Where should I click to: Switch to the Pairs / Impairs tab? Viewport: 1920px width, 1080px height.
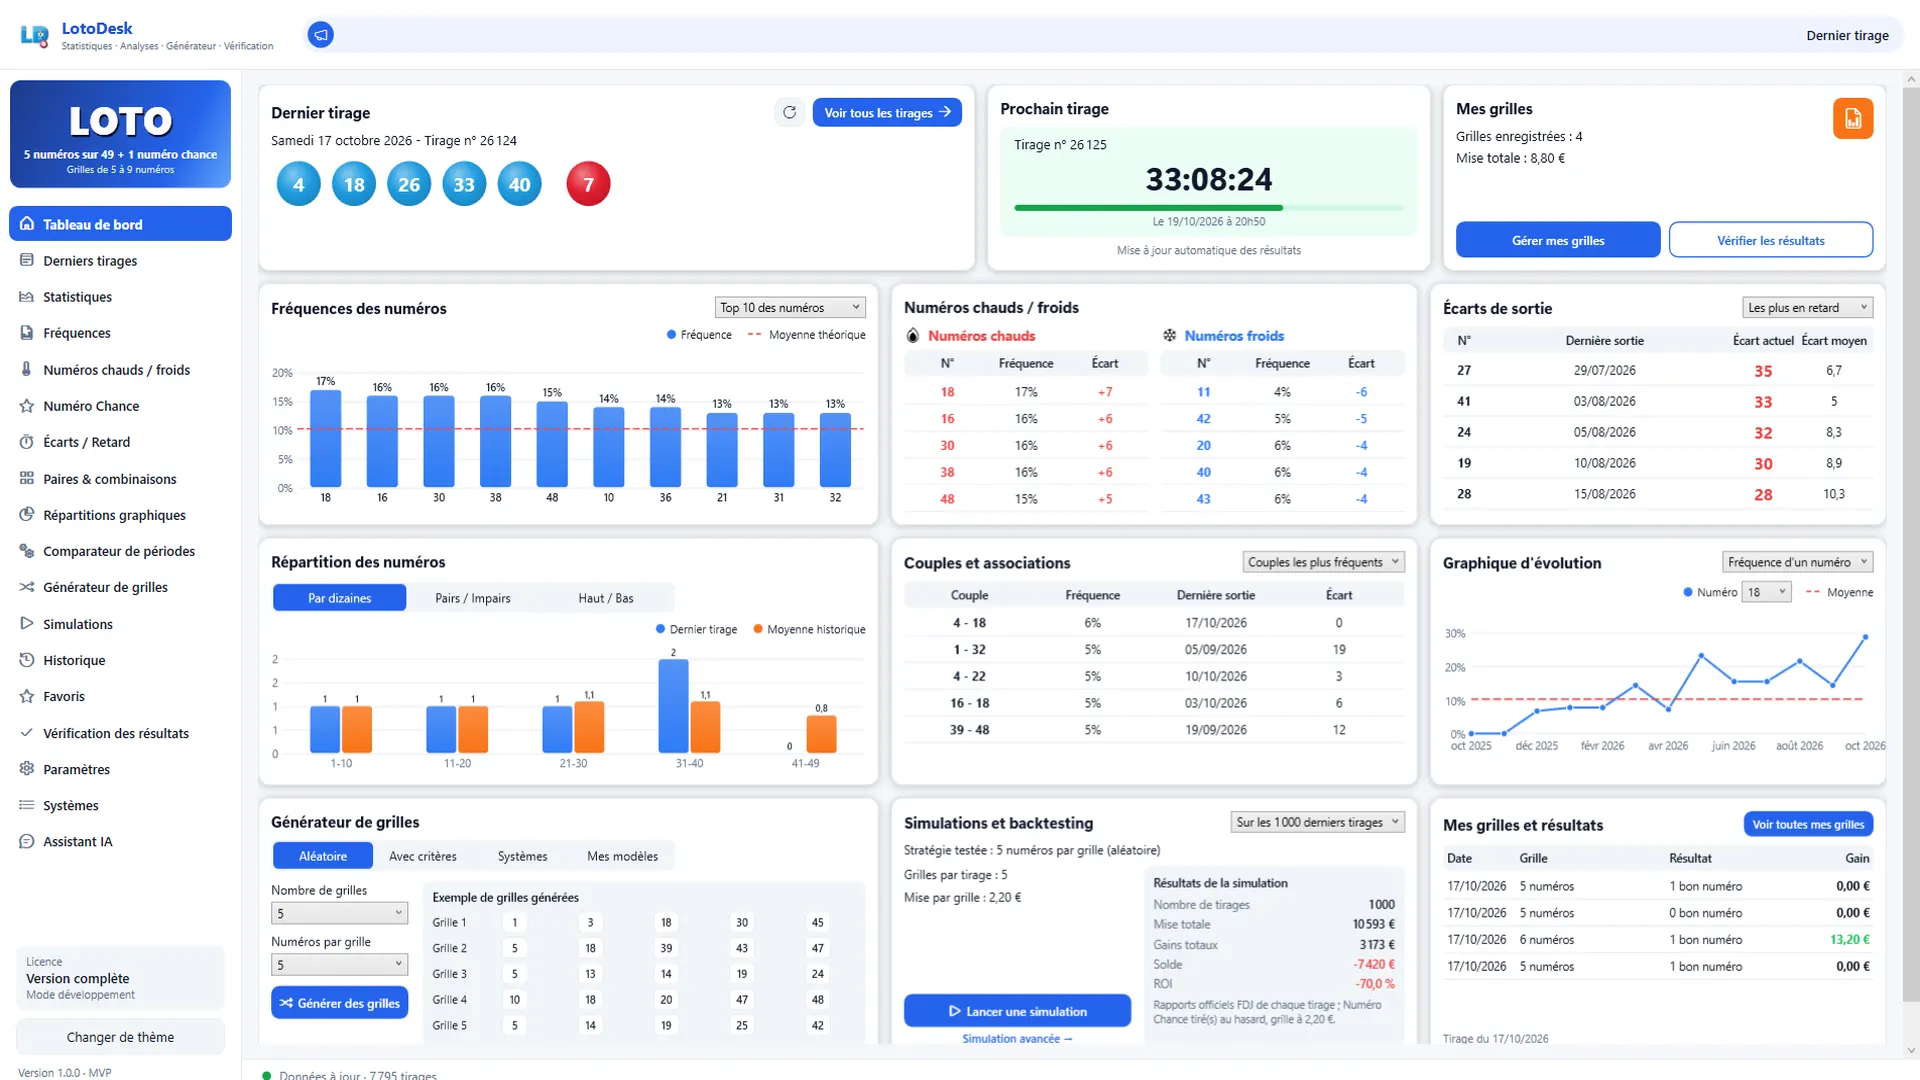[x=473, y=599]
